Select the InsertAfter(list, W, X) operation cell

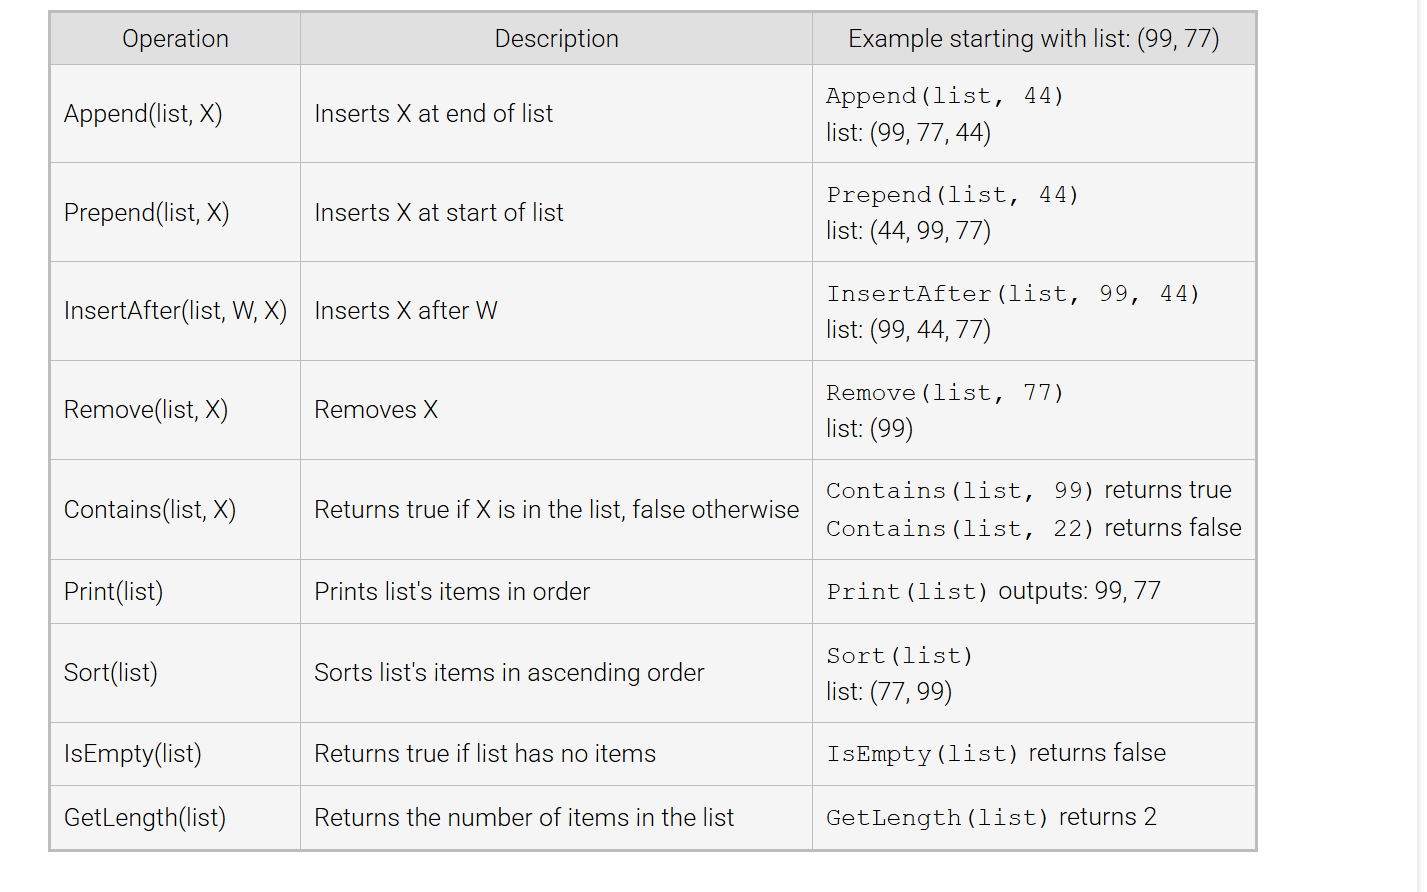click(175, 311)
